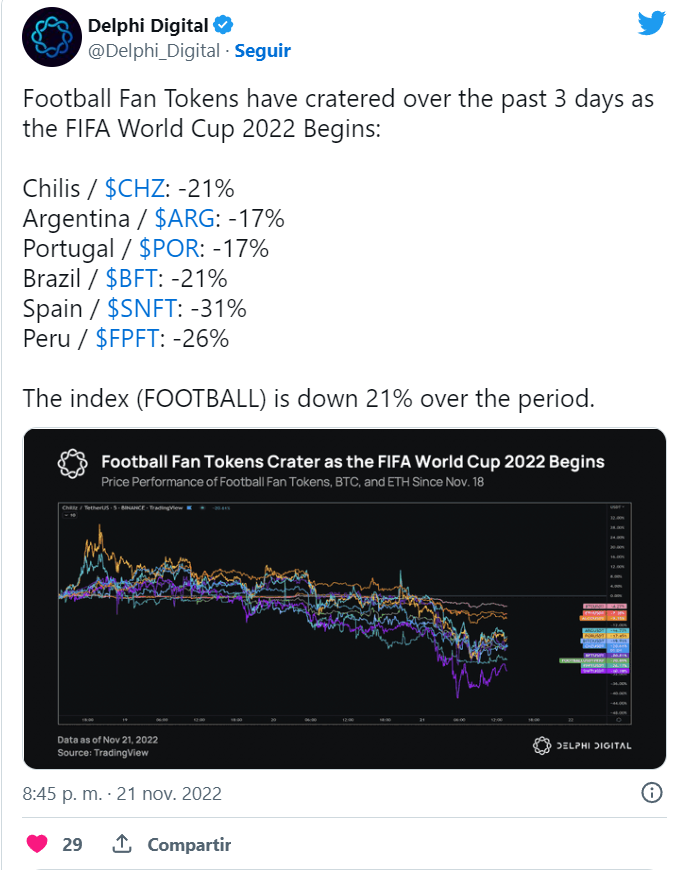Click the blue verified badge icon

(x=223, y=26)
